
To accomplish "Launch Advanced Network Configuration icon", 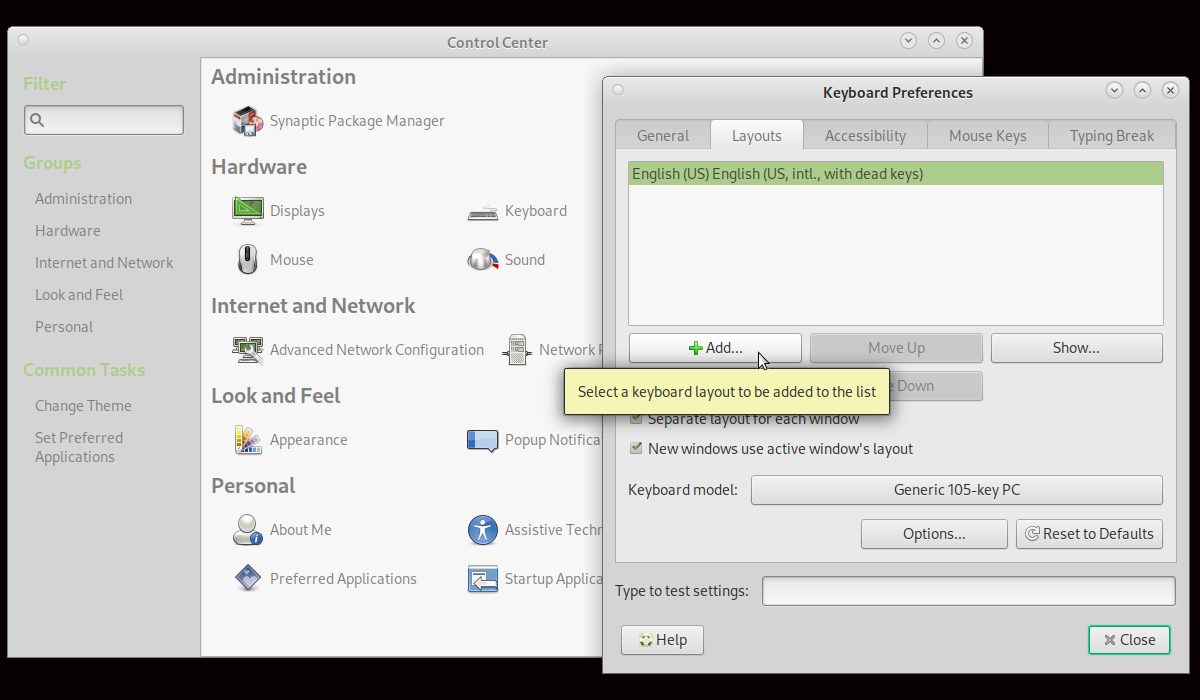I will [247, 350].
